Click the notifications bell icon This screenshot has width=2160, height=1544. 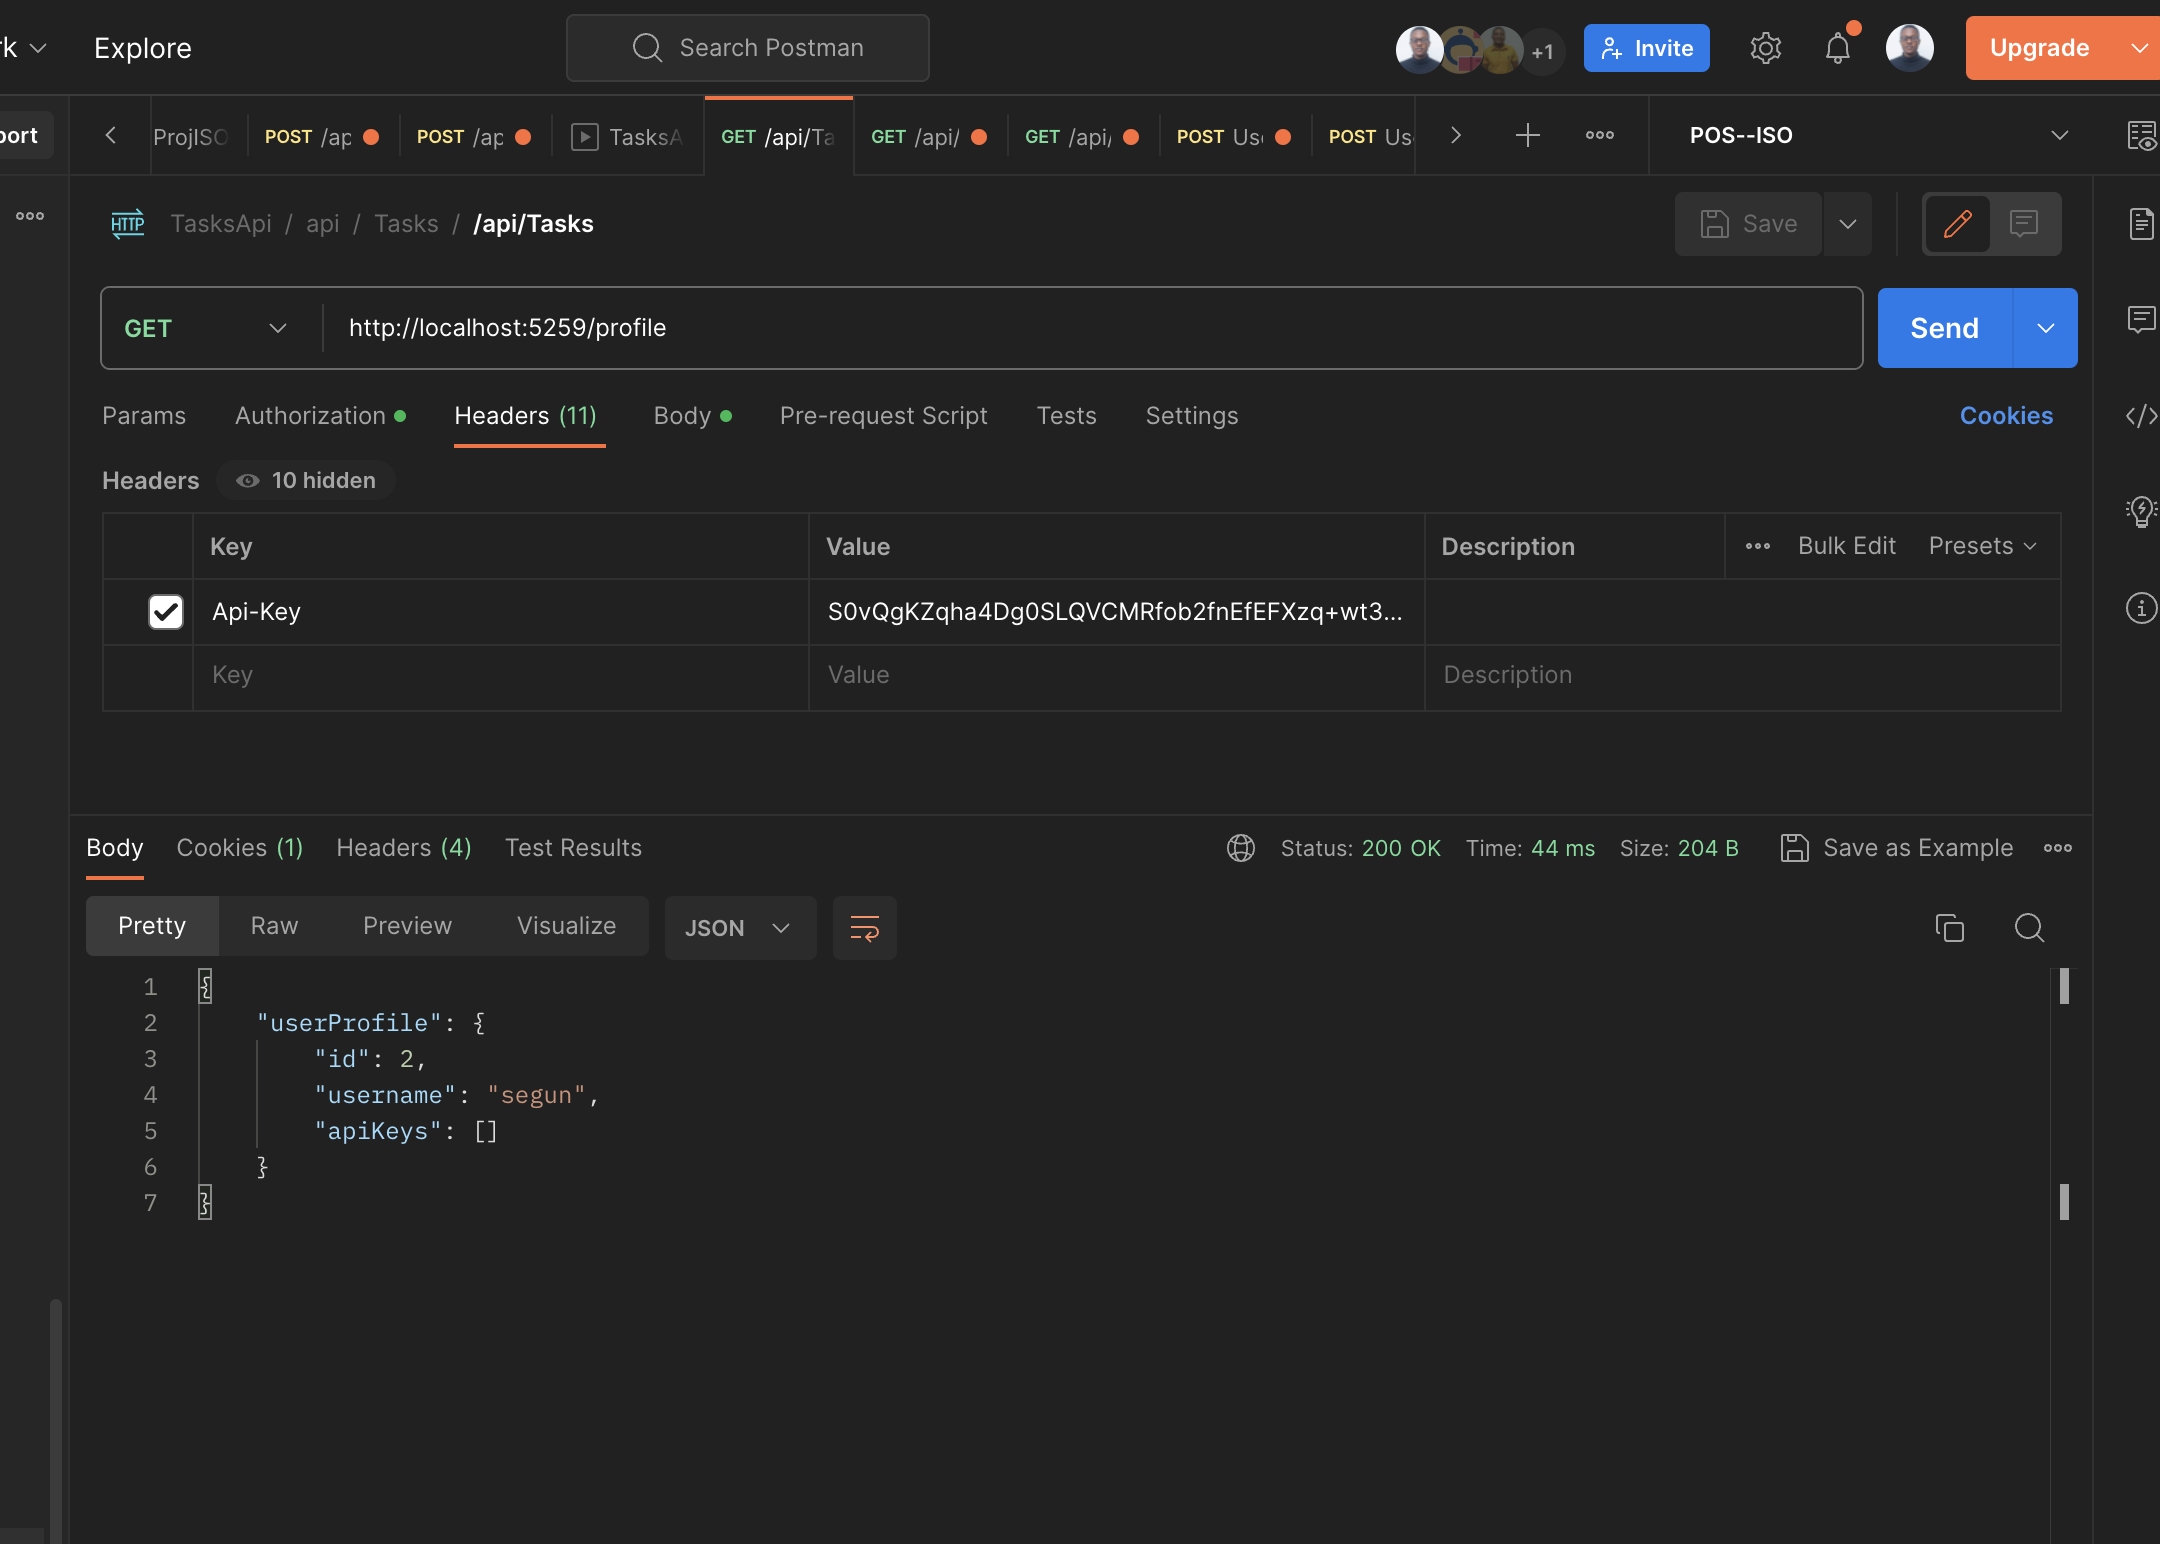(x=1837, y=48)
